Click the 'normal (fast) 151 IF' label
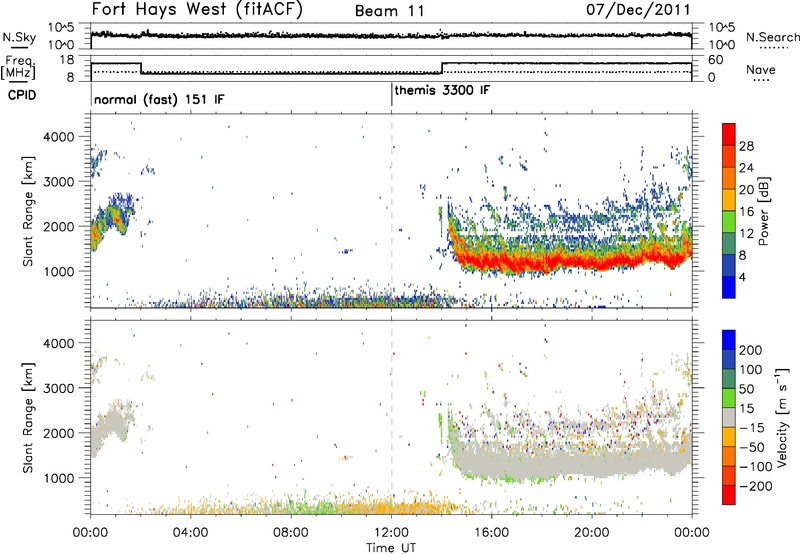The image size is (800, 554). (159, 99)
